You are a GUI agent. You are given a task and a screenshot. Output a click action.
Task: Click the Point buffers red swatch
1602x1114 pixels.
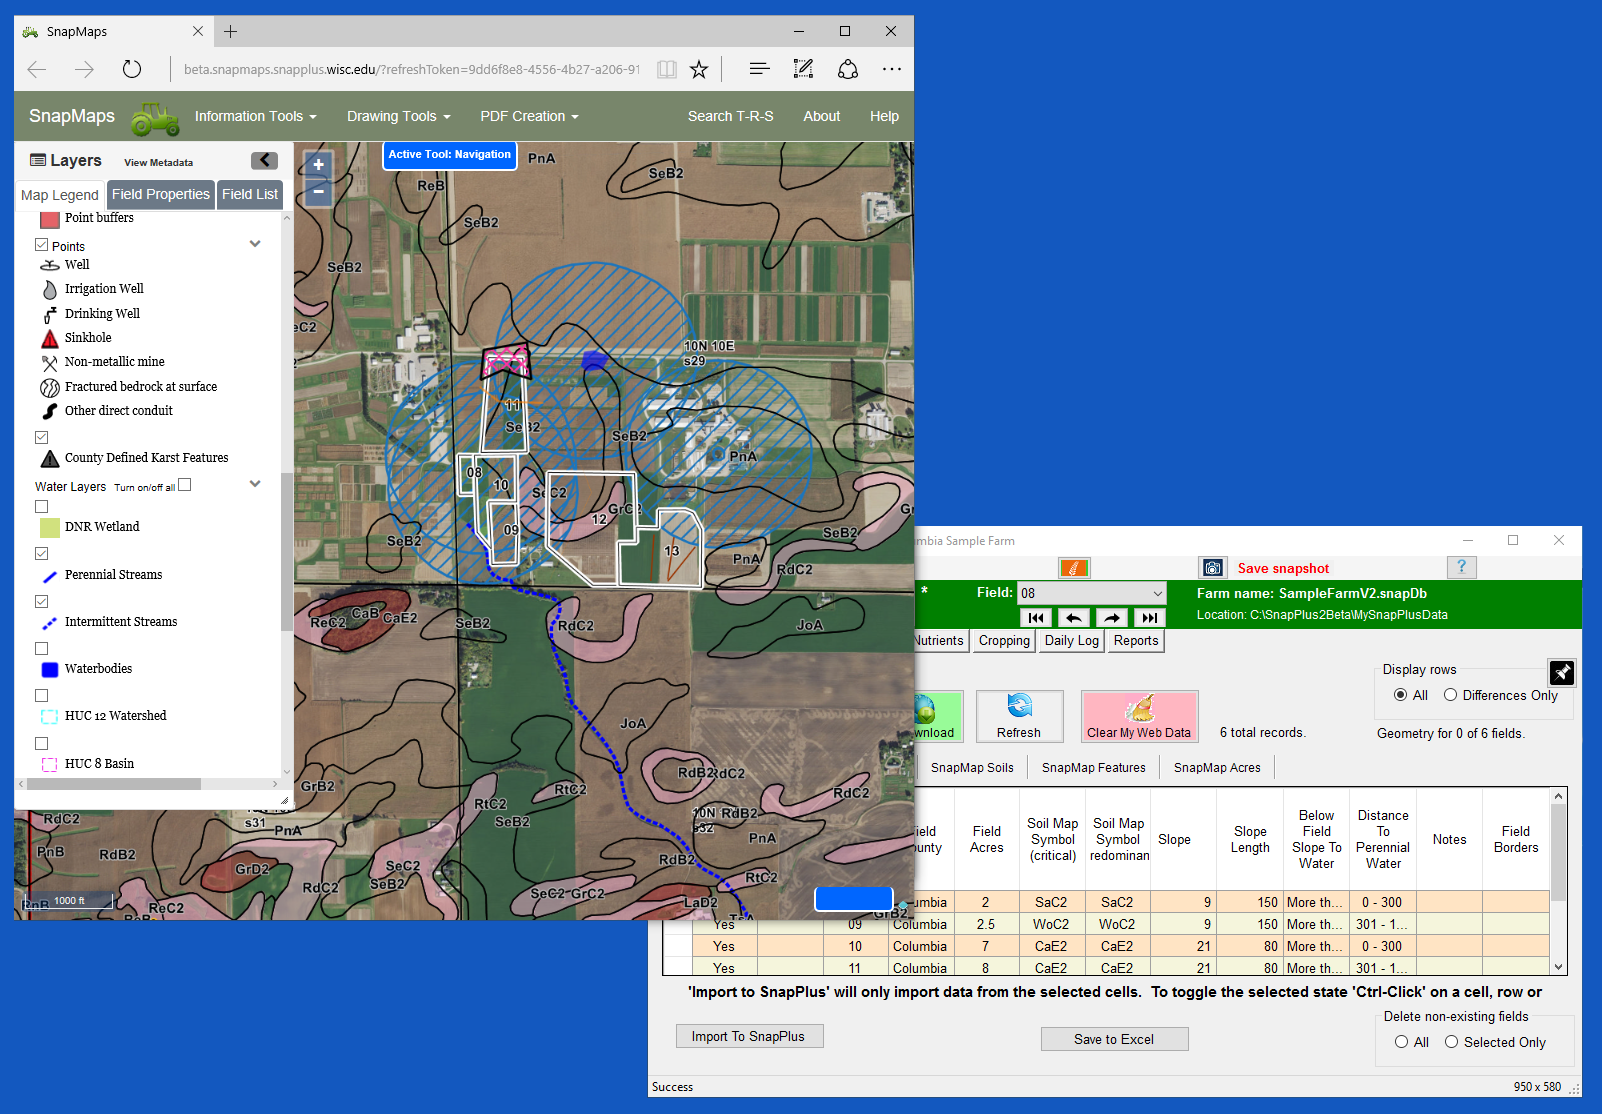tap(50, 219)
